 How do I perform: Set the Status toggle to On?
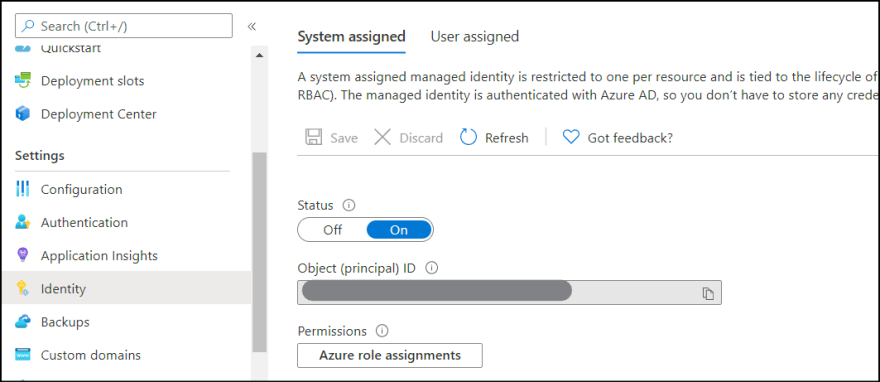(399, 230)
